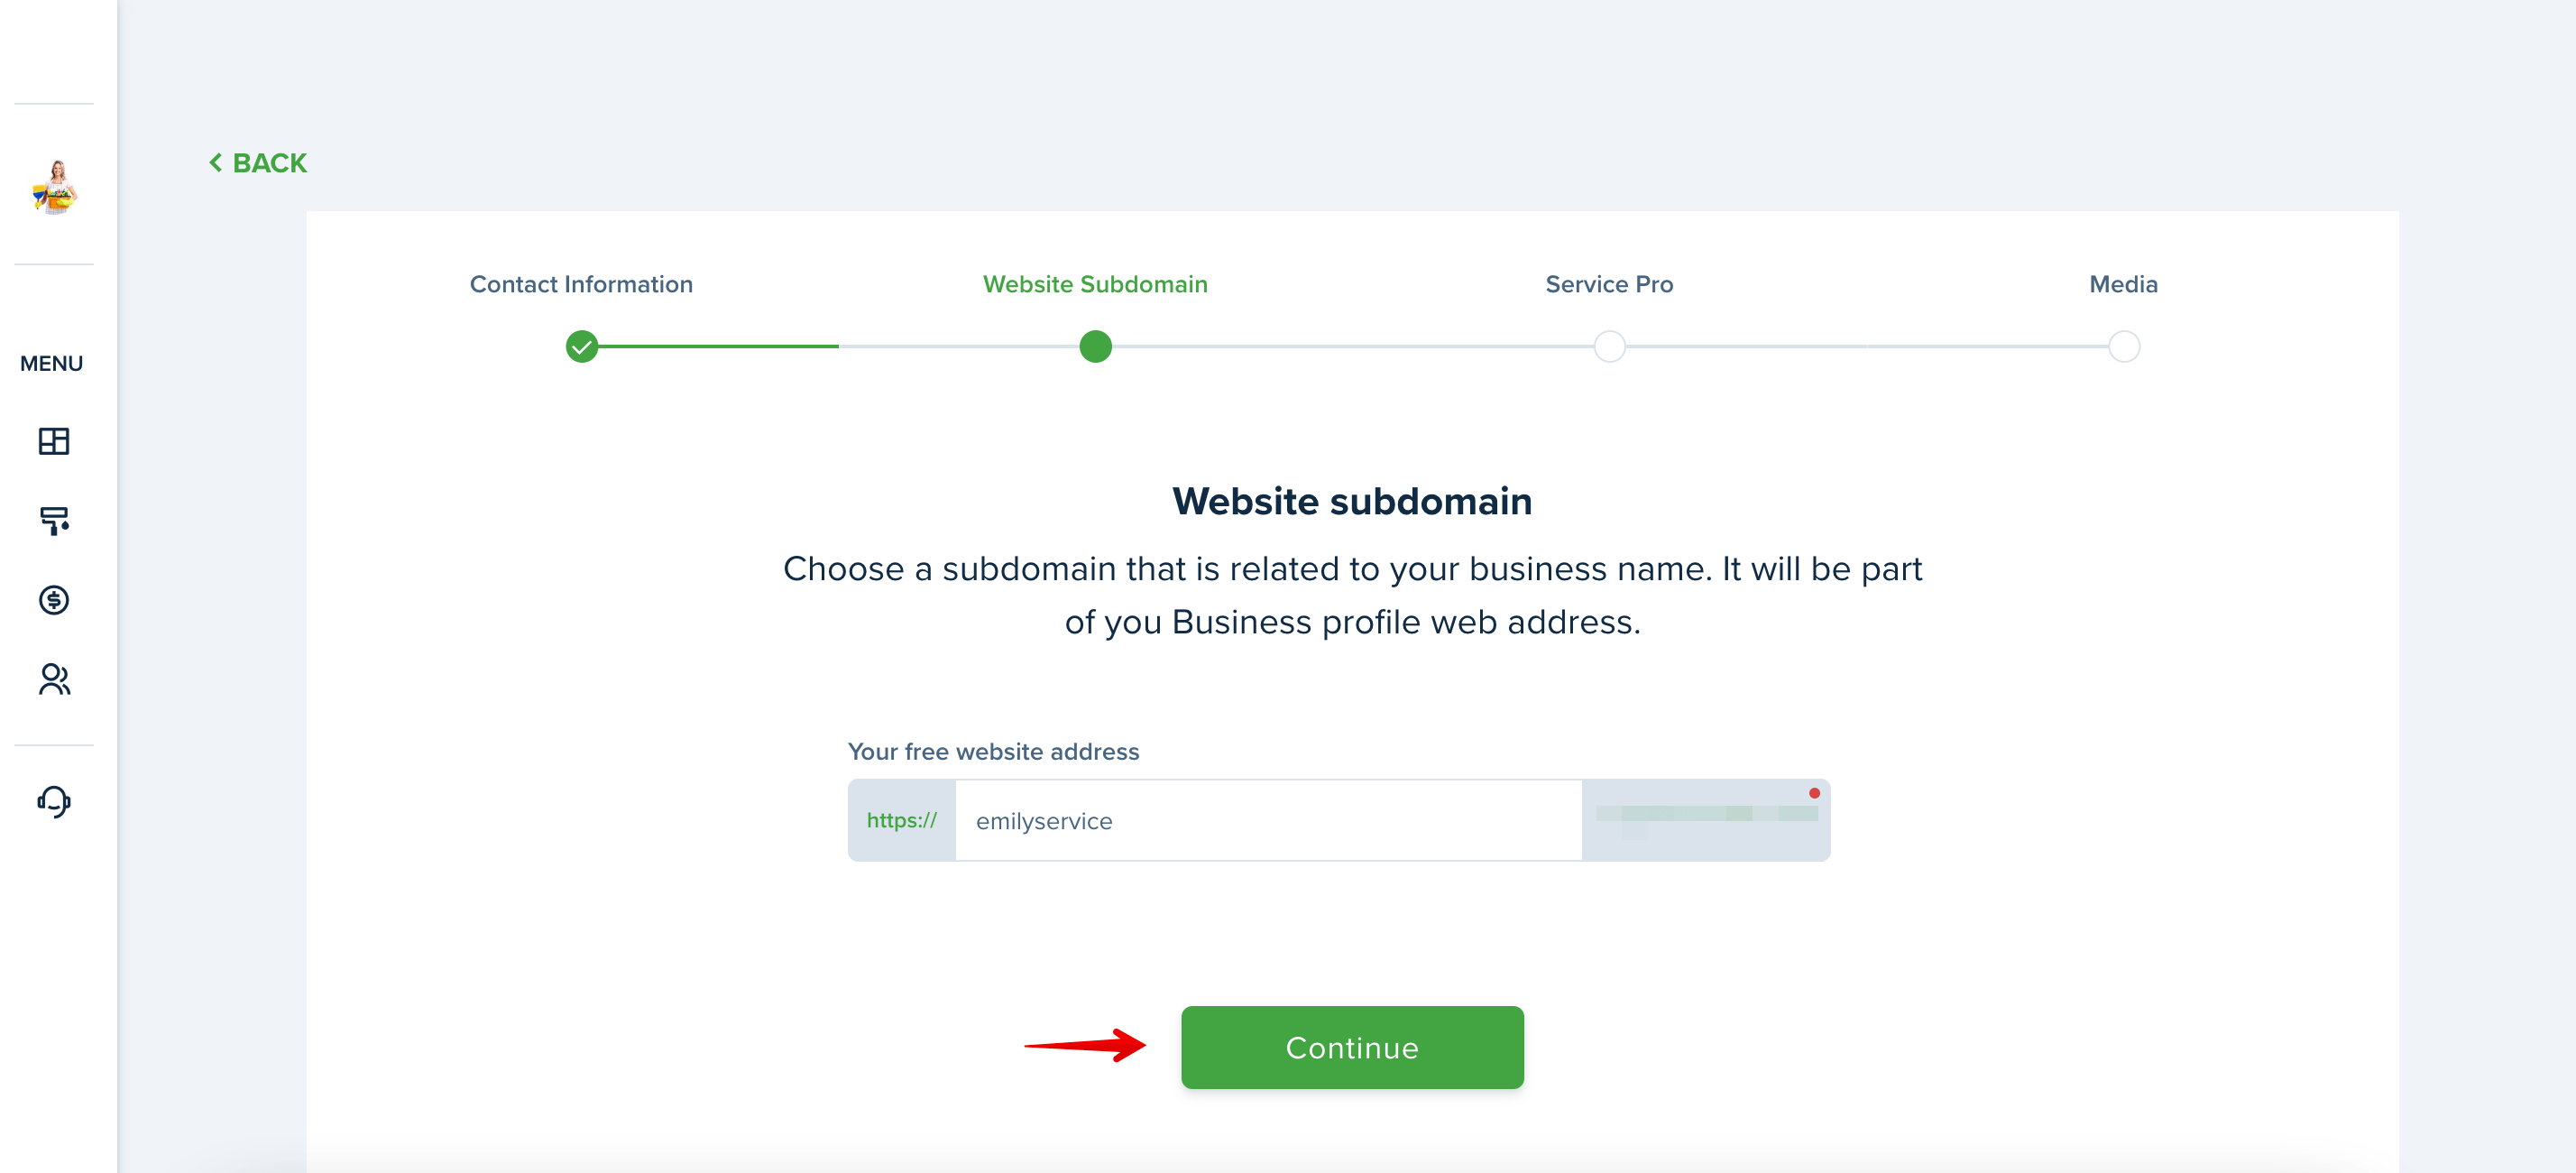The width and height of the screenshot is (2576, 1173).
Task: Click the emilyservice subdomain input field
Action: (x=1269, y=820)
